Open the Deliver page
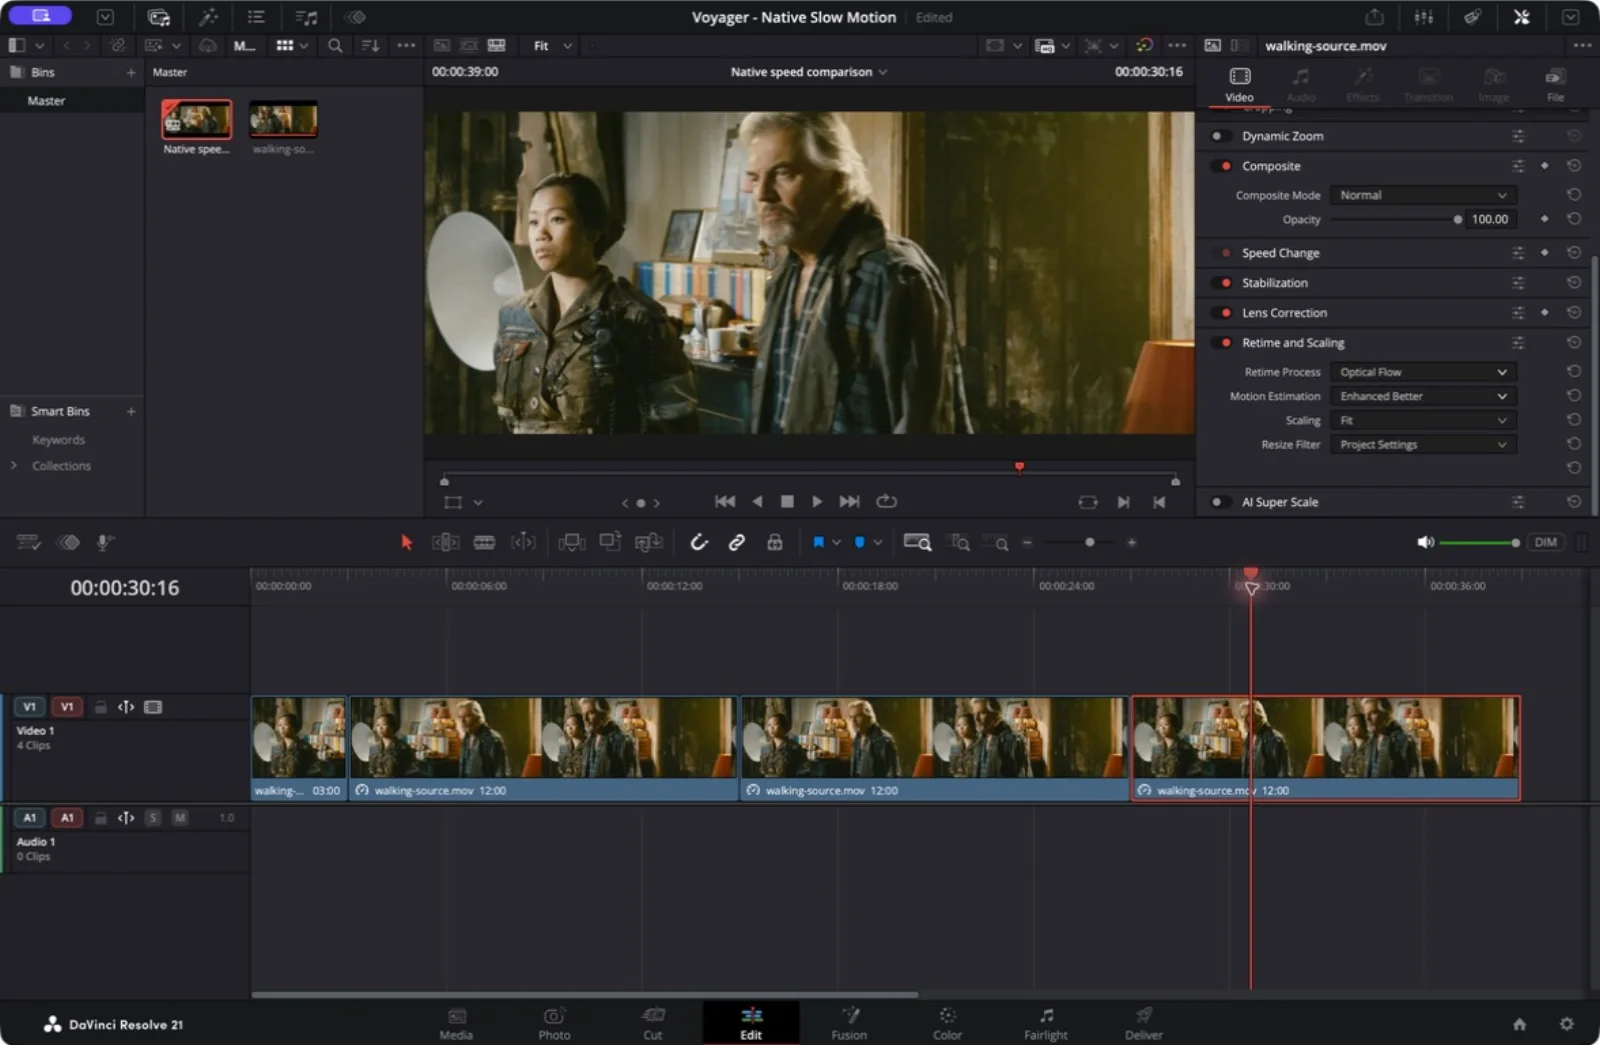1600x1045 pixels. pyautogui.click(x=1143, y=1023)
